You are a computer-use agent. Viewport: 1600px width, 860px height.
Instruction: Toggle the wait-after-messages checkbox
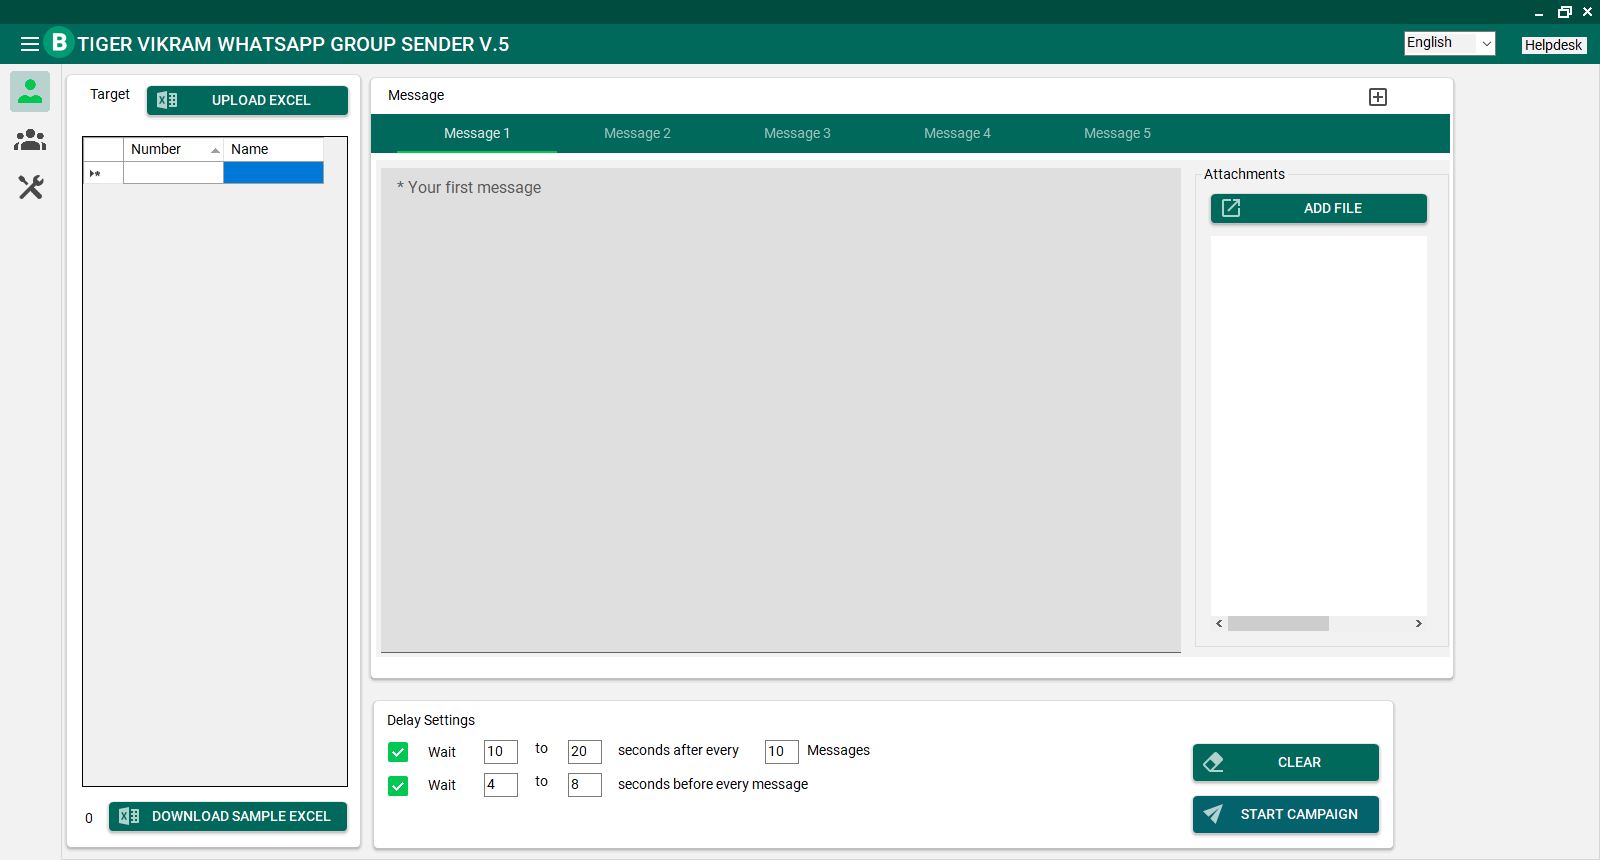click(x=398, y=752)
